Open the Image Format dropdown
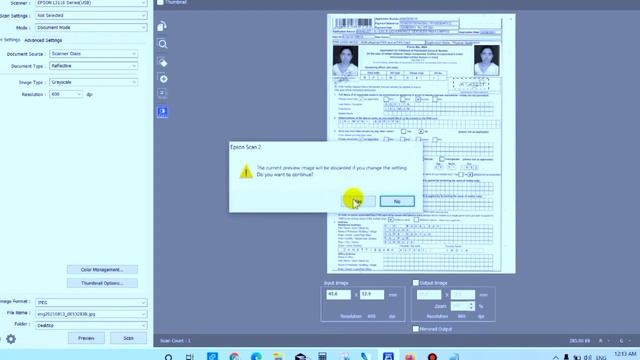Viewport: 640px width, 360px height. coord(91,302)
